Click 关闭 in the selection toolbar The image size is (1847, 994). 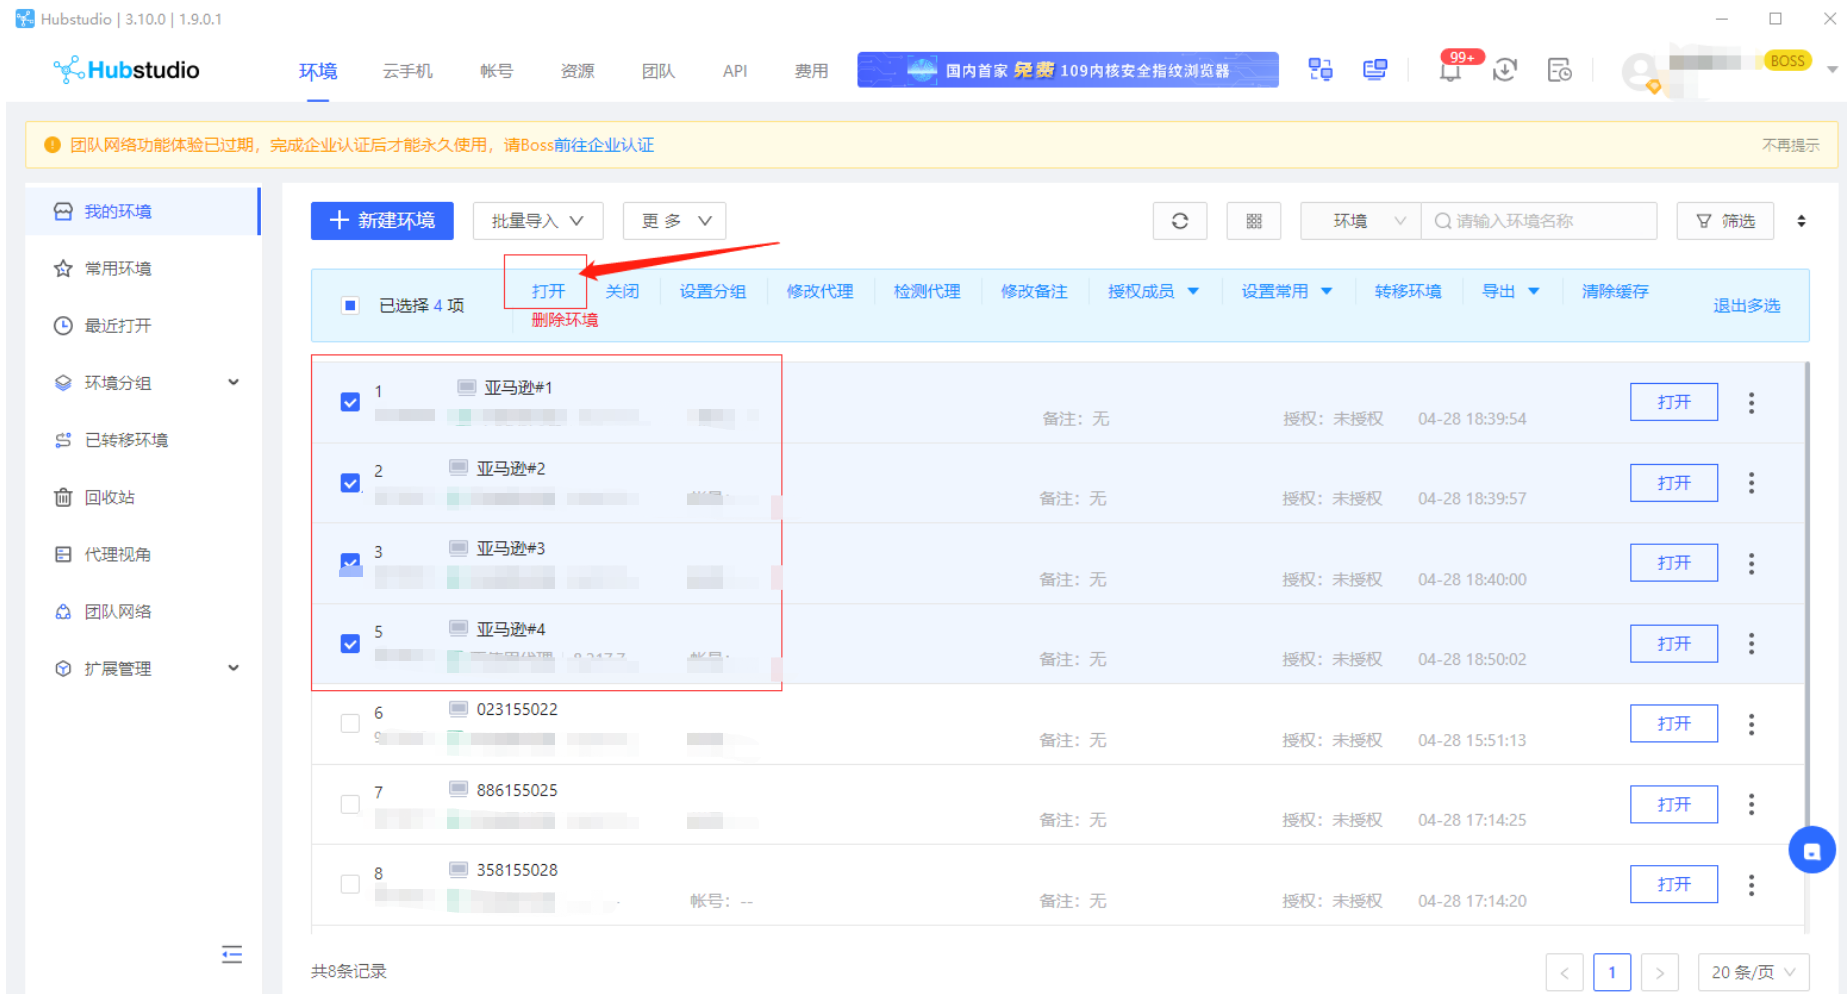click(x=622, y=291)
